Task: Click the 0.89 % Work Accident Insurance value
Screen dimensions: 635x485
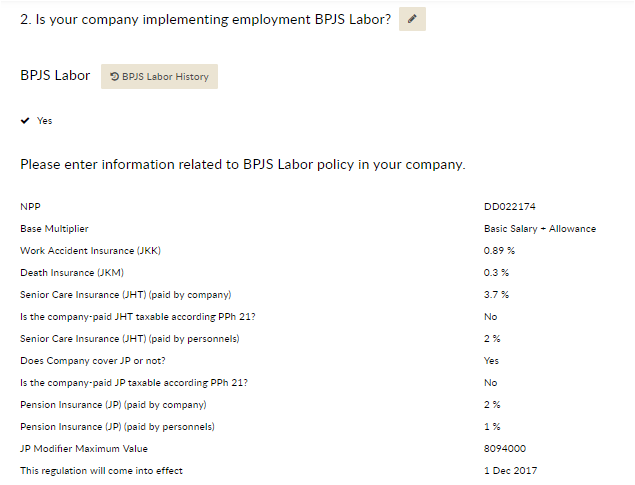Action: (499, 251)
